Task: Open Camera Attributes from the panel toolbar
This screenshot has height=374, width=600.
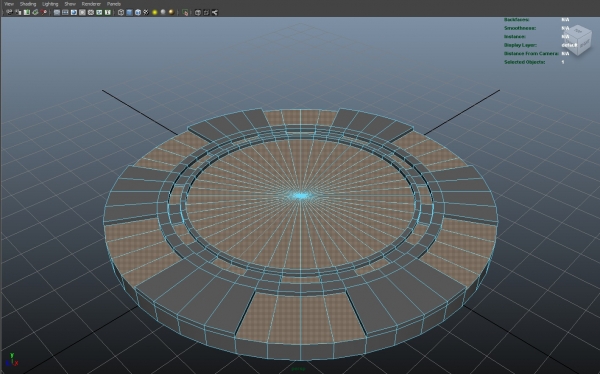Action: (x=18, y=12)
